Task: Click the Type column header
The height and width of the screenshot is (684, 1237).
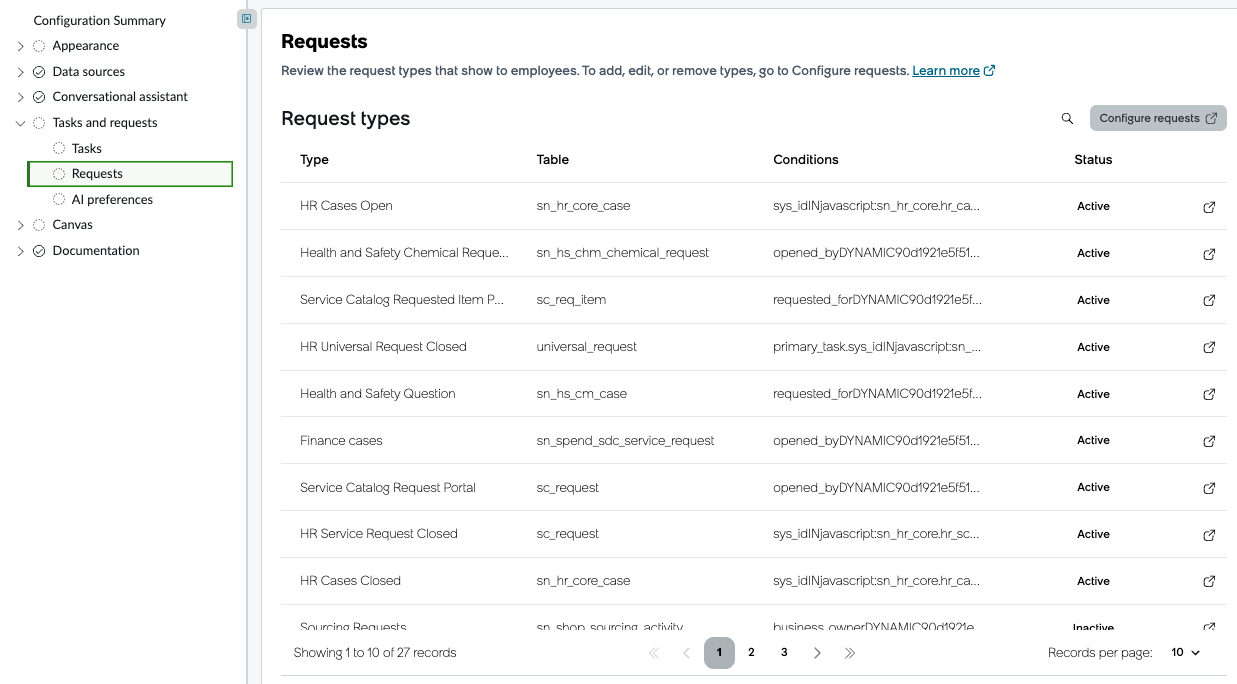Action: 314,160
